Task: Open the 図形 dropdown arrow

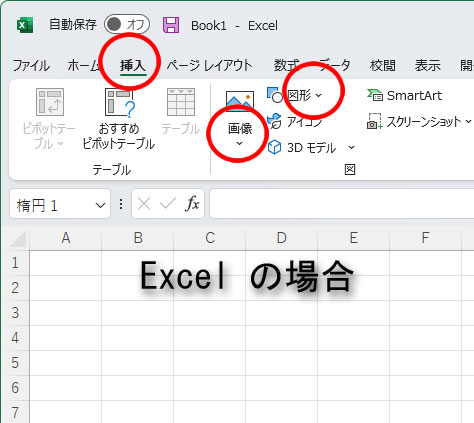Action: [319, 95]
